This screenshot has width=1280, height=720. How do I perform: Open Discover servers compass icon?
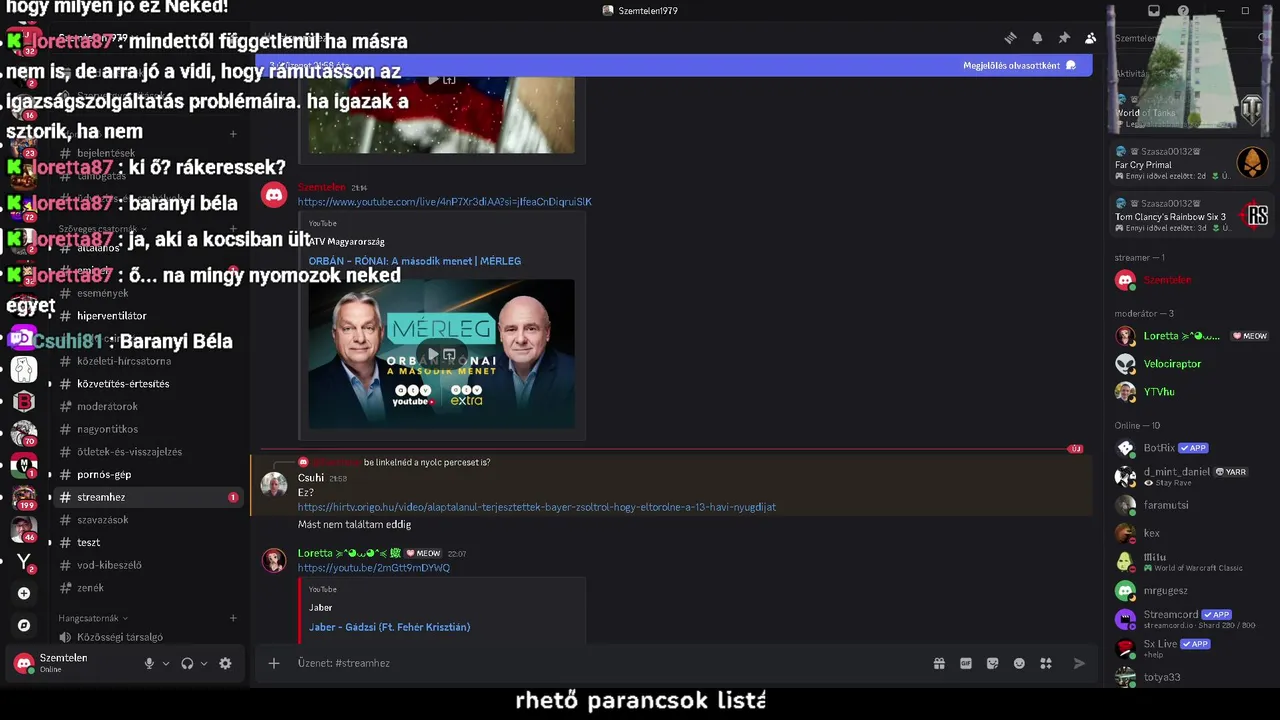point(24,625)
